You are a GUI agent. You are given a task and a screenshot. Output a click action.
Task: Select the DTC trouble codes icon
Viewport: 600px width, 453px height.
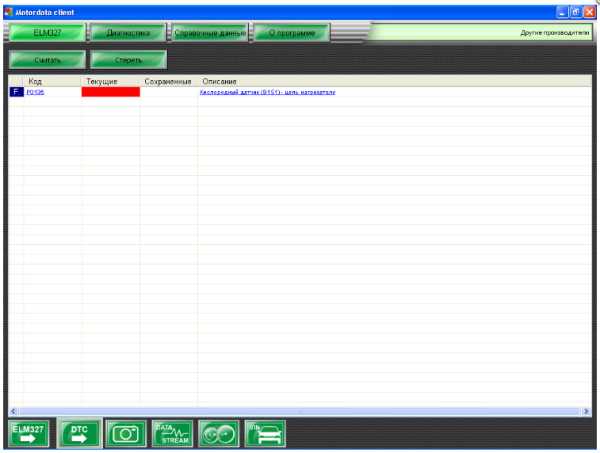click(x=80, y=433)
